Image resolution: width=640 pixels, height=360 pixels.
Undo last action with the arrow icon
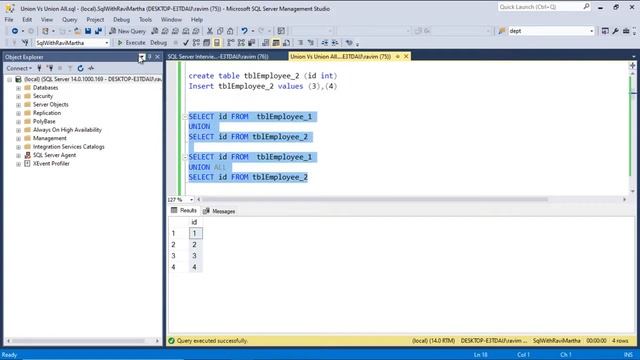click(244, 31)
